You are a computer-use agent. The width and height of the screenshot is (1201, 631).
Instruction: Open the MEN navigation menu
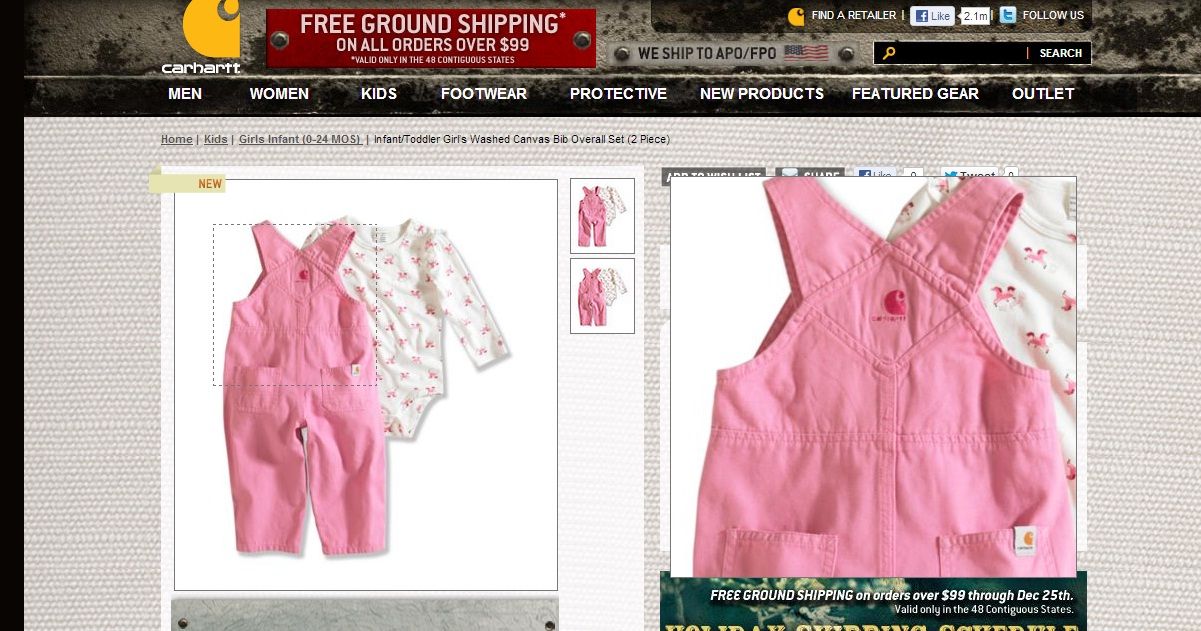tap(185, 94)
